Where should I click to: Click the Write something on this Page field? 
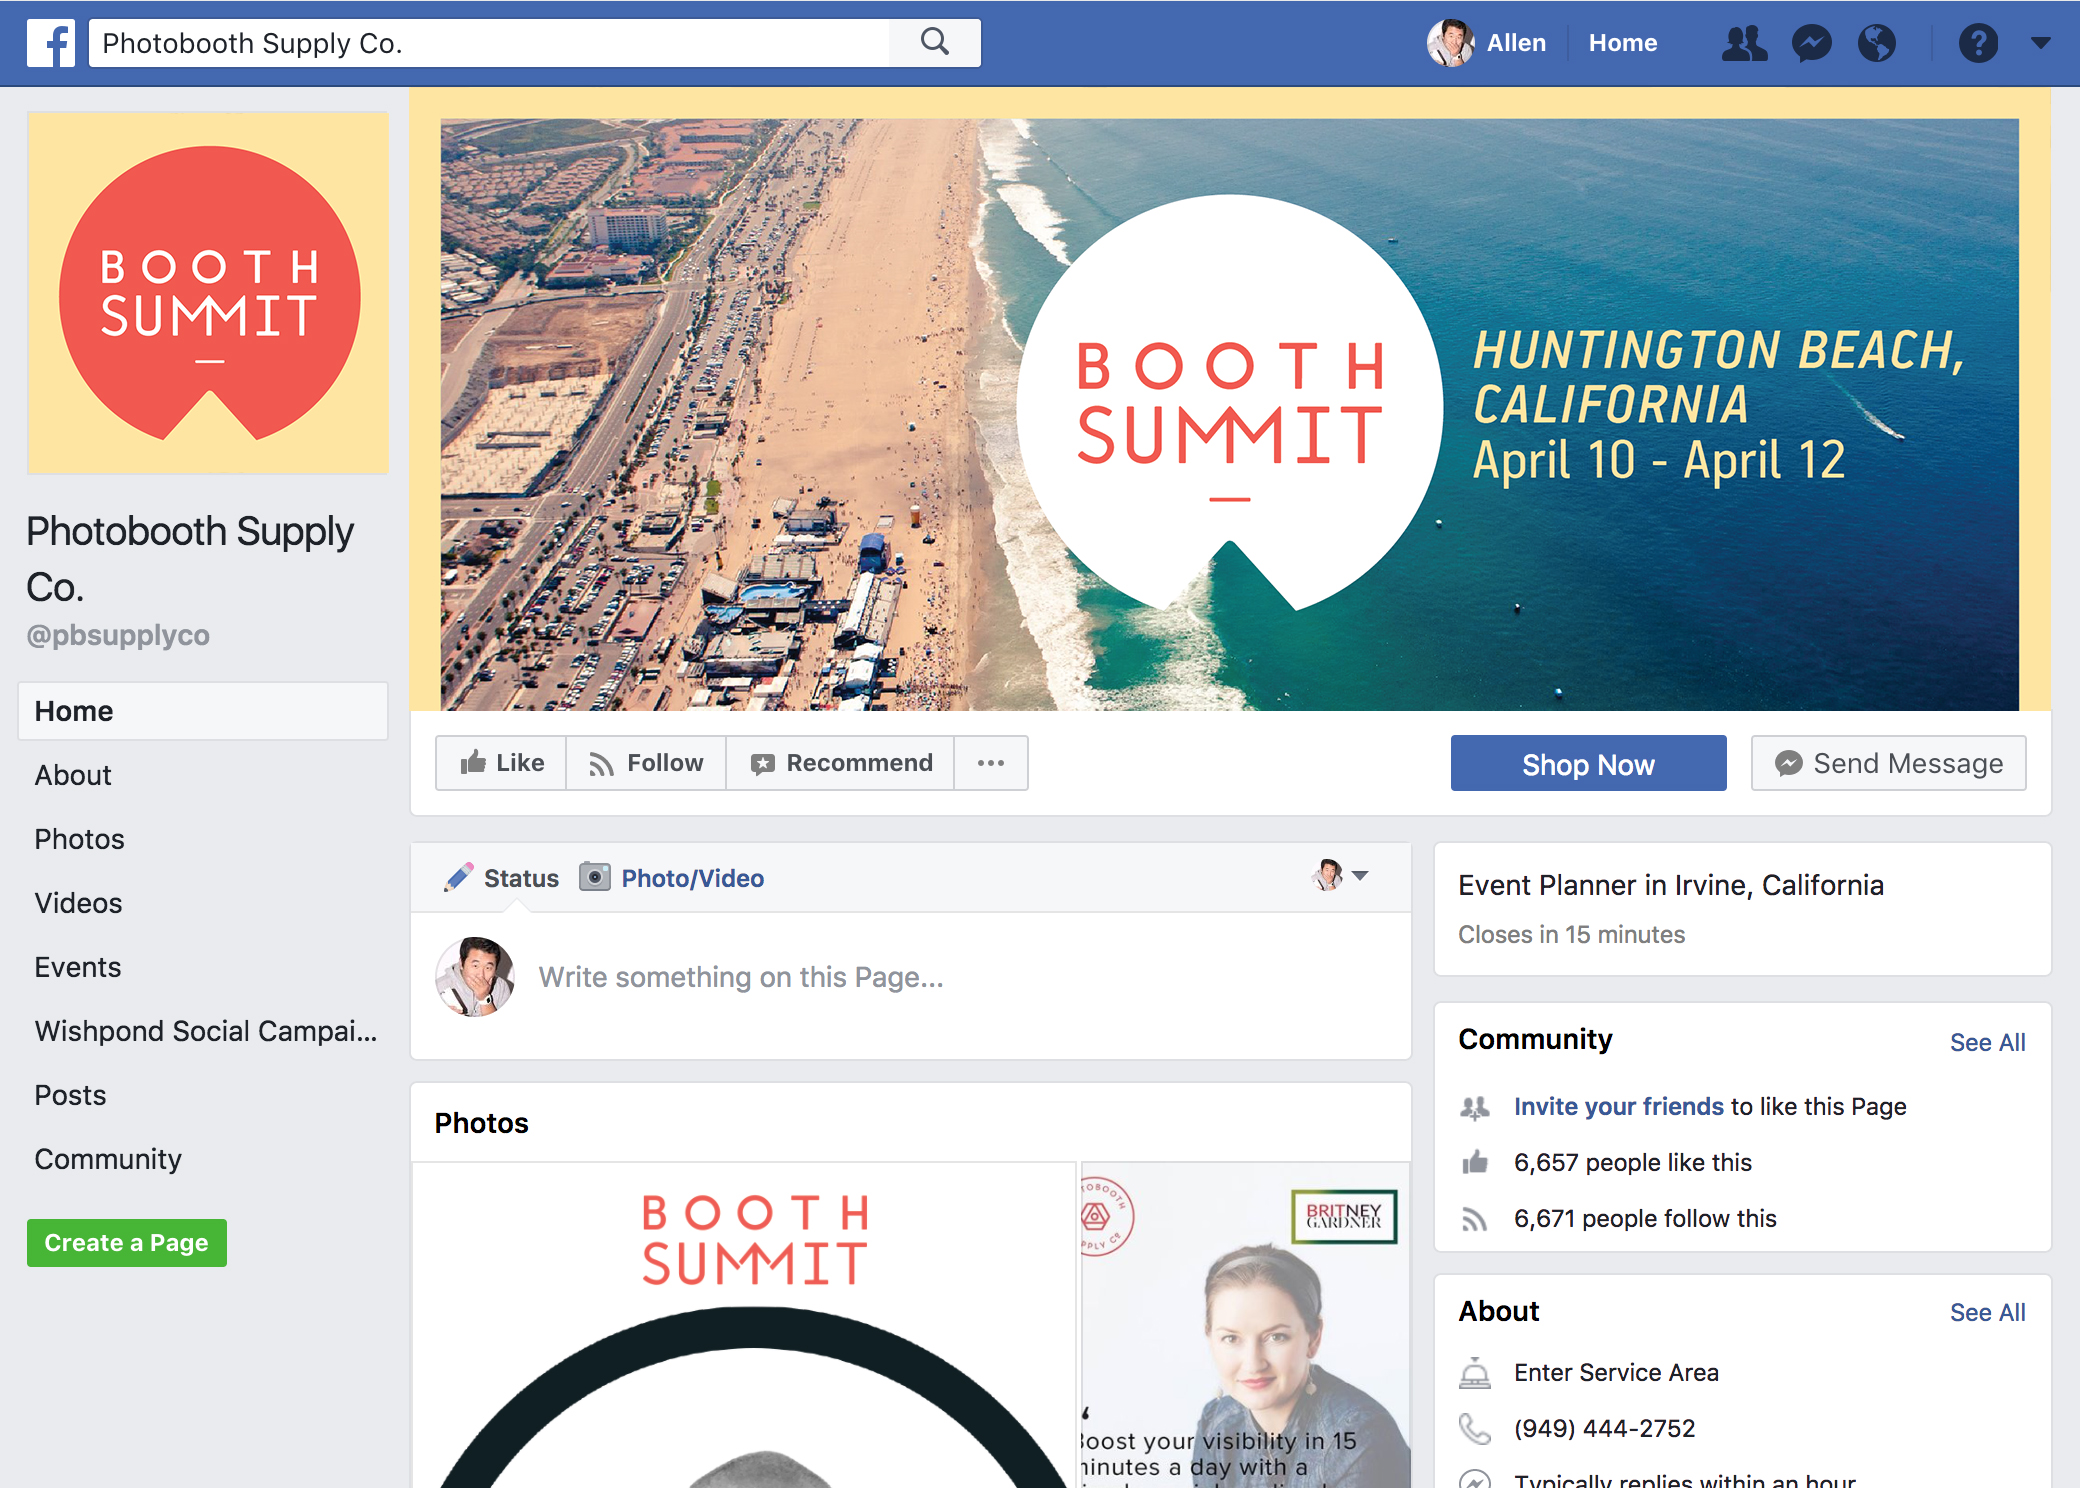coord(740,977)
